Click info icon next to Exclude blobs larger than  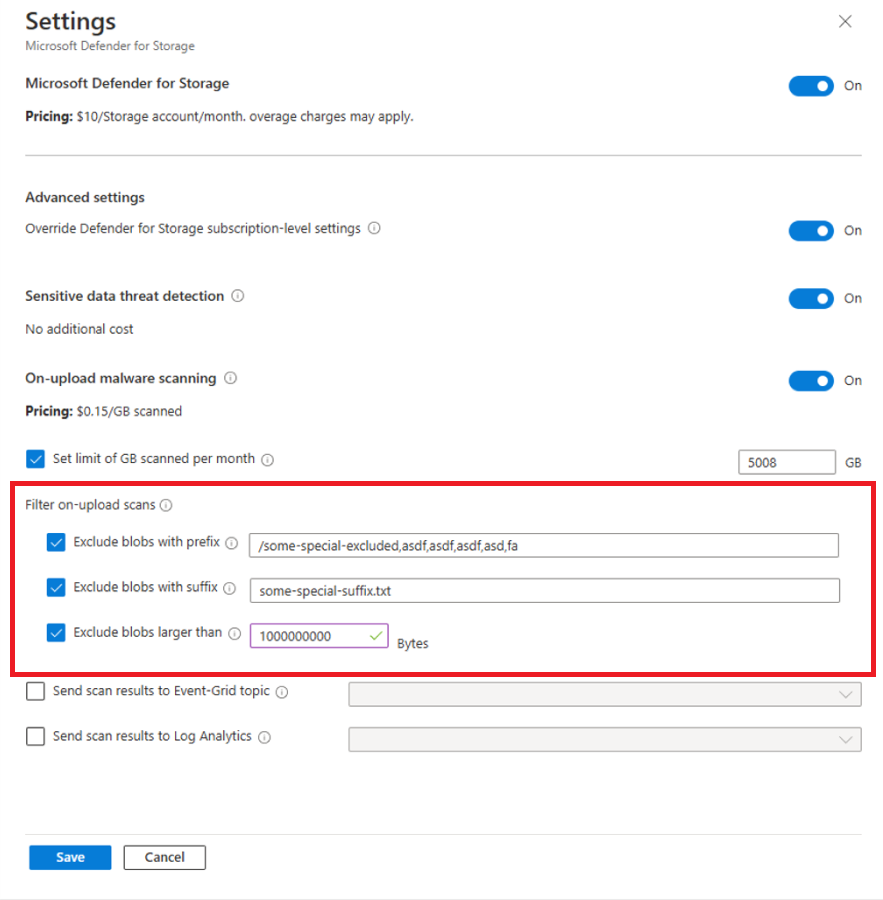click(234, 633)
